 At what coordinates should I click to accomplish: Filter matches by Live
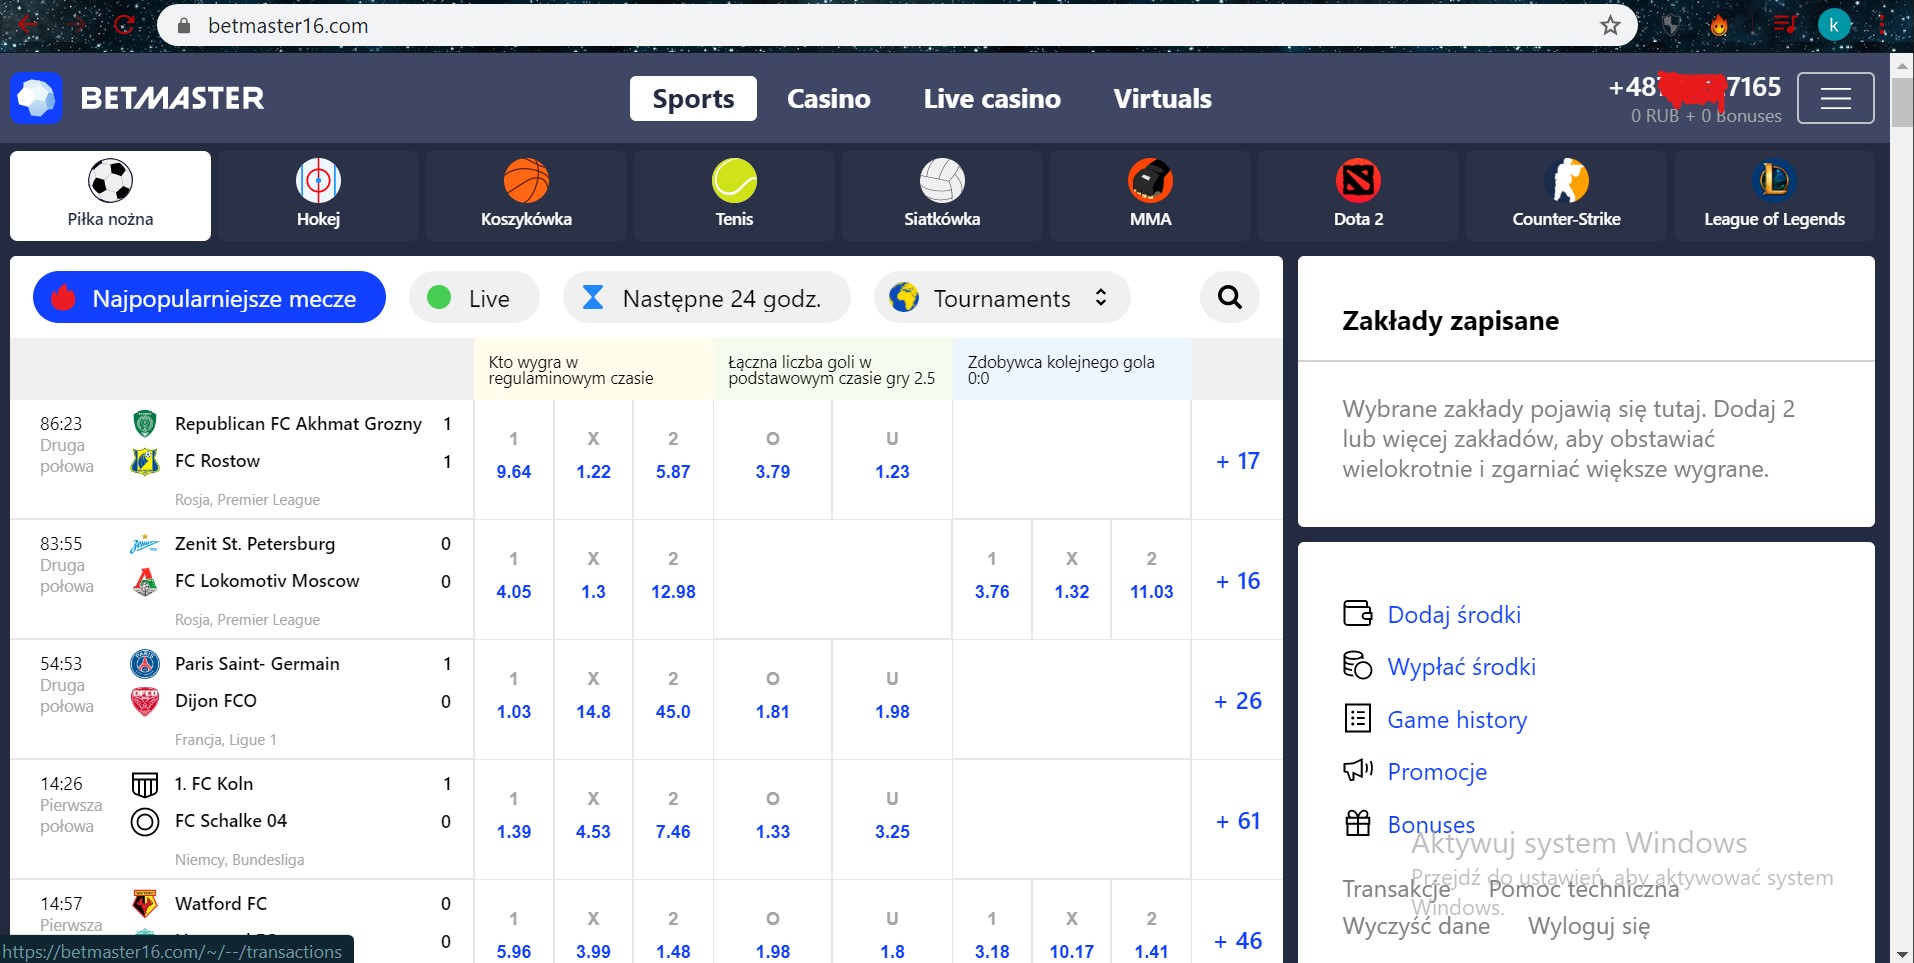tap(474, 297)
